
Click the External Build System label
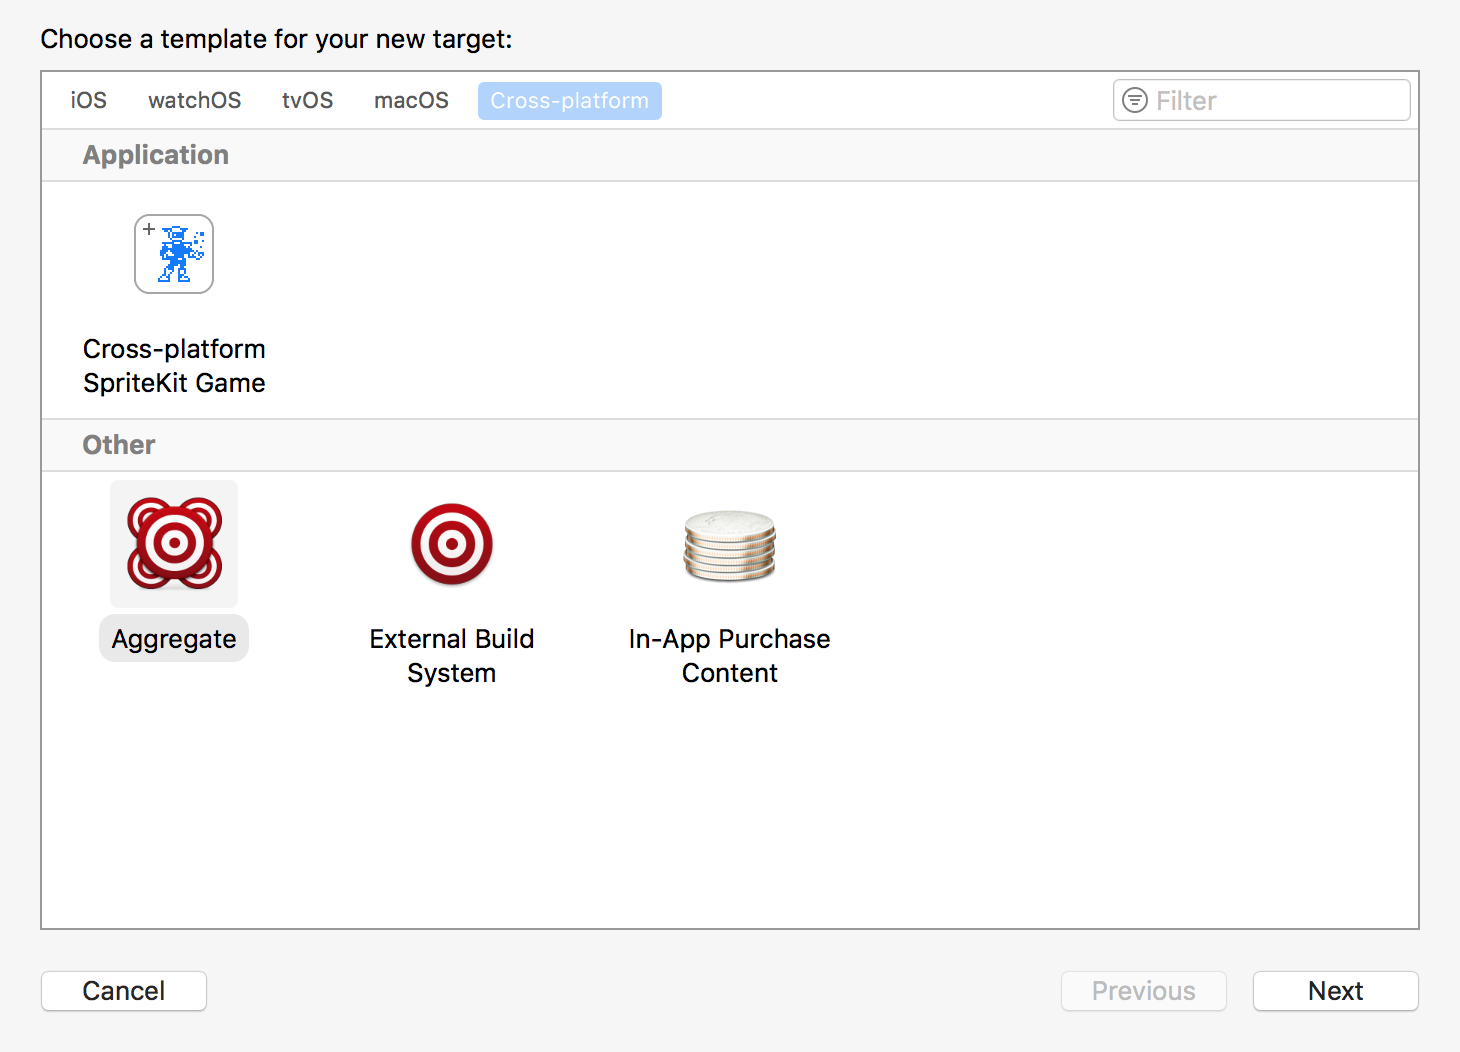click(452, 655)
